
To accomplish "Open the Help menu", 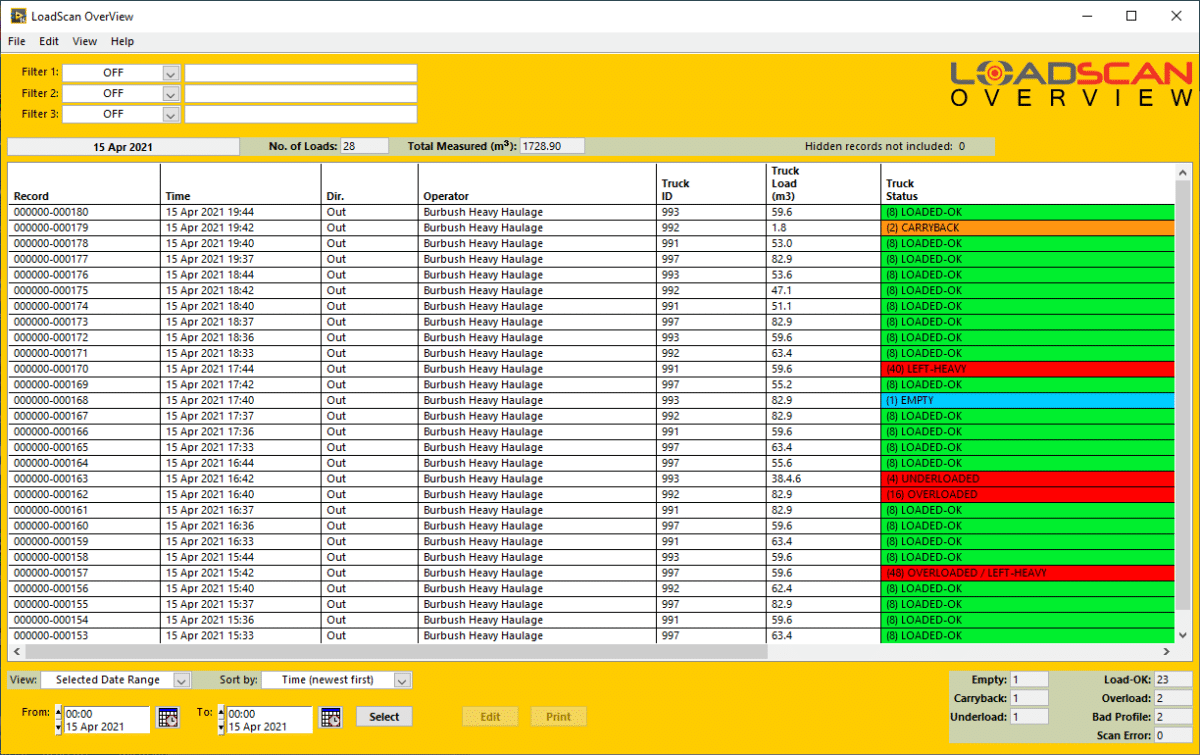I will [122, 41].
